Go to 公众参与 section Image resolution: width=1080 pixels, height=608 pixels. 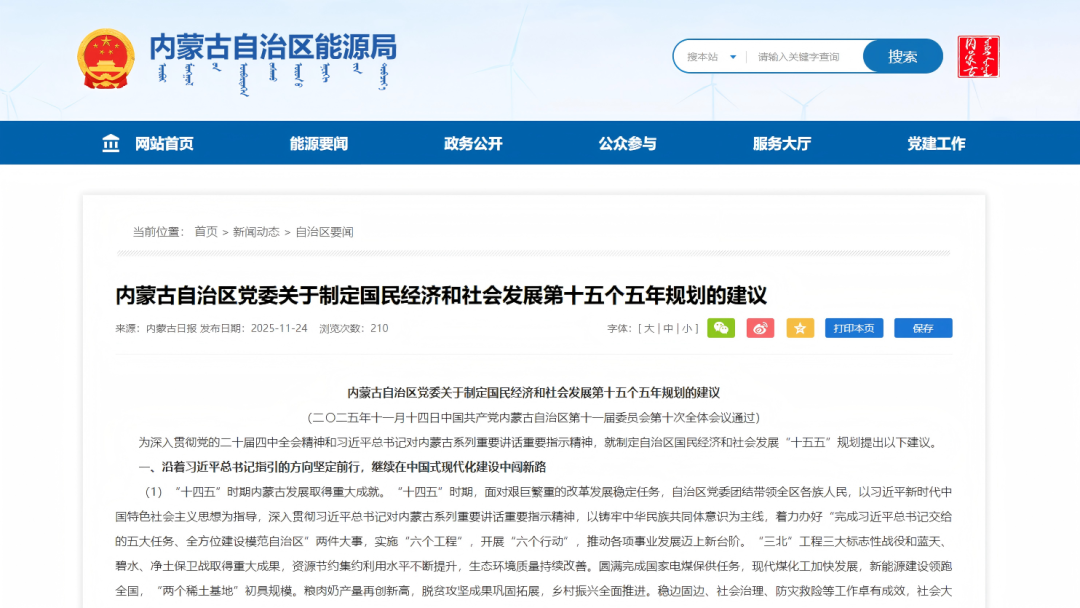coord(627,143)
